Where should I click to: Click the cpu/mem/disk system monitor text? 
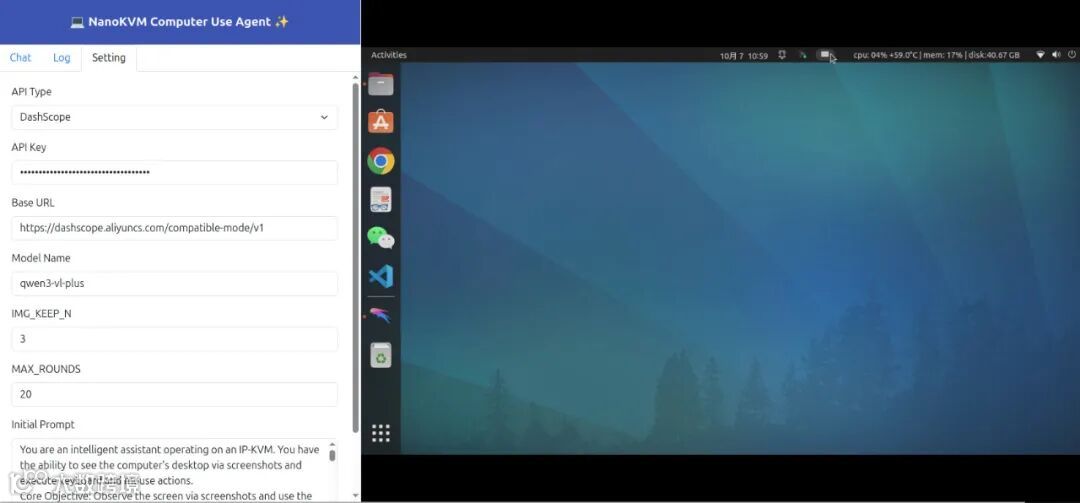[936, 55]
